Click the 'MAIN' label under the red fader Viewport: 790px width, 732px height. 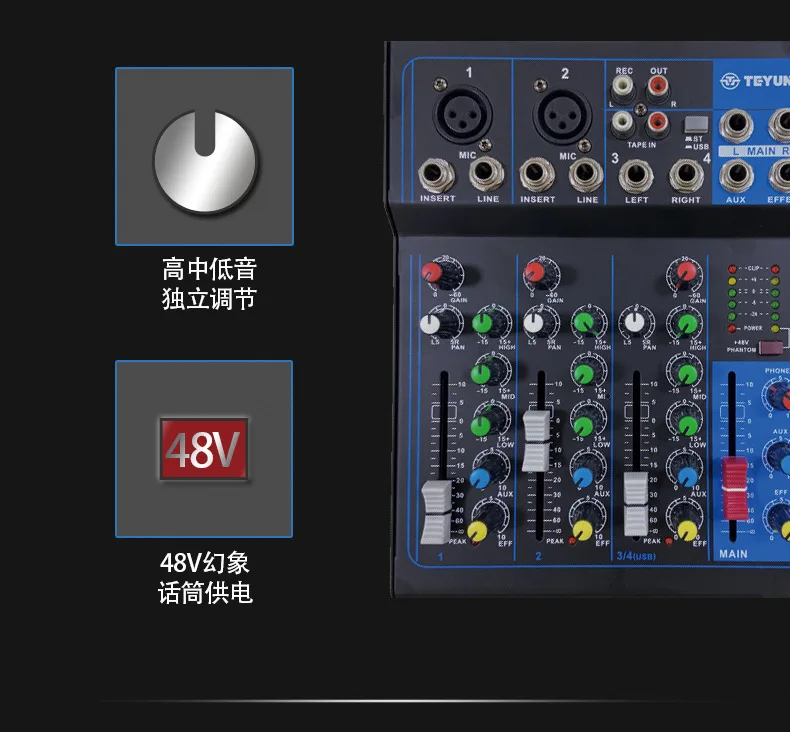pos(733,554)
